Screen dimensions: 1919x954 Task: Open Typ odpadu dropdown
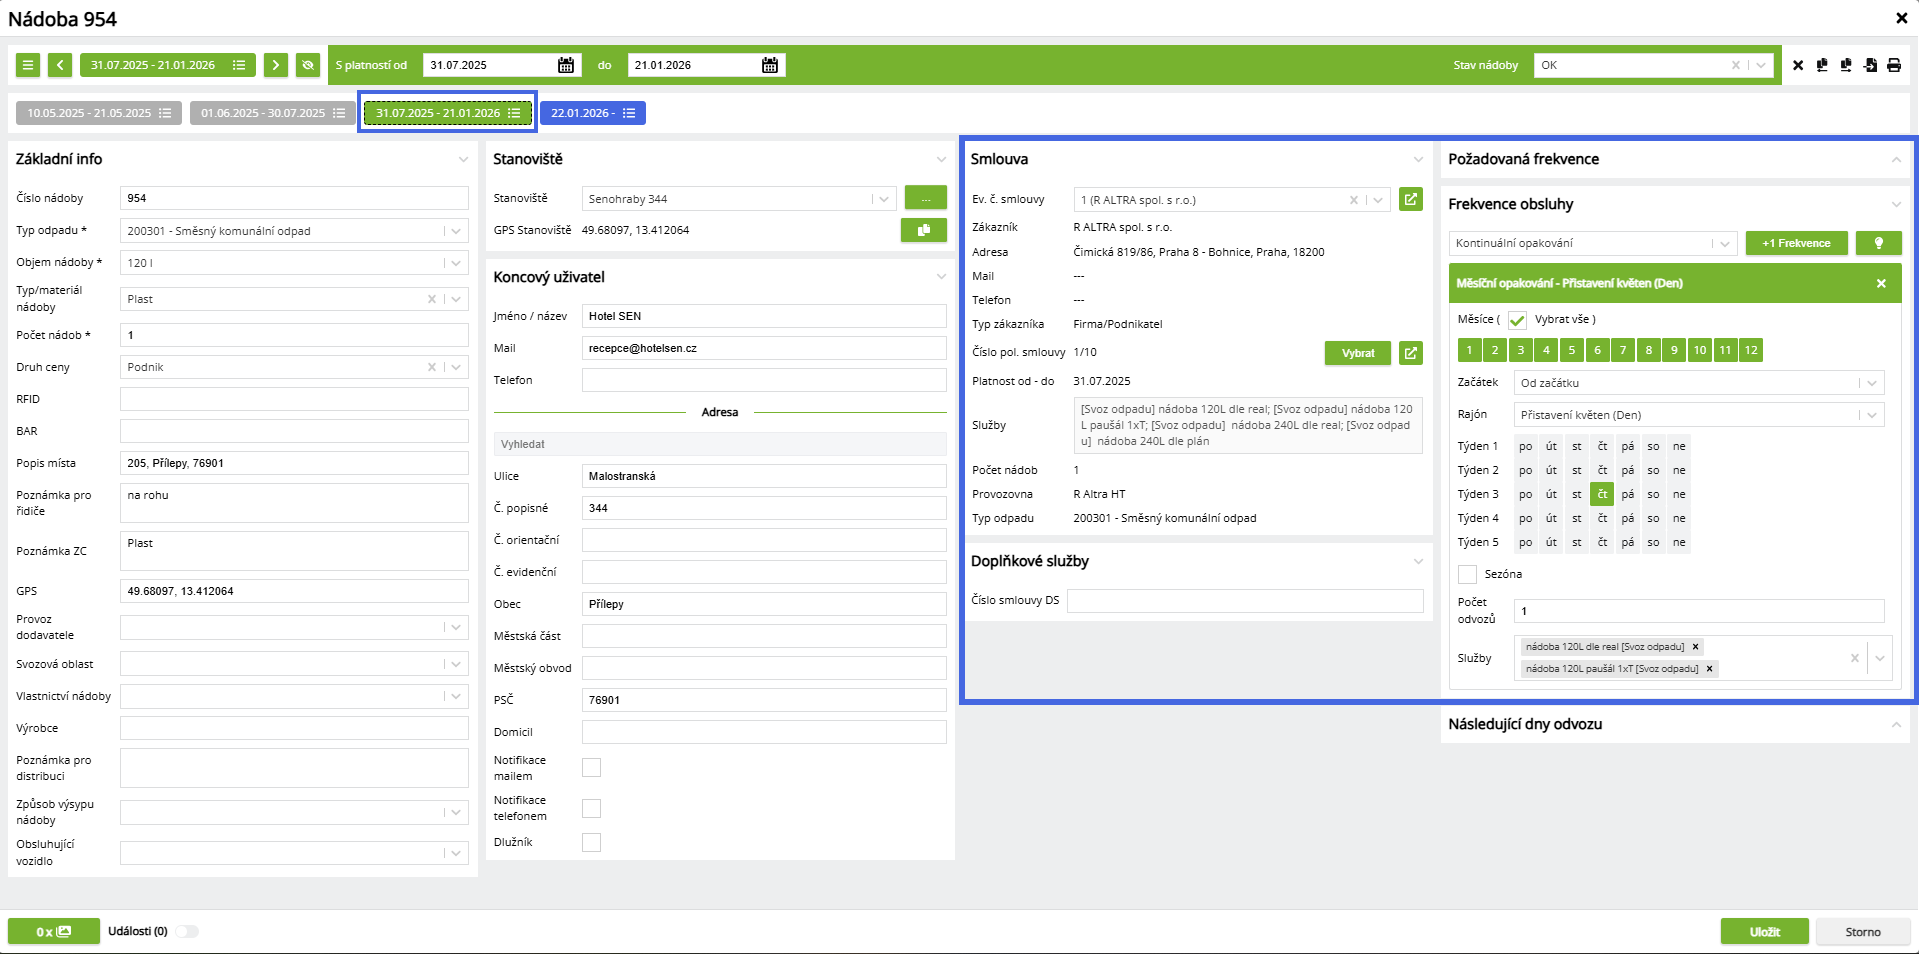pos(456,231)
